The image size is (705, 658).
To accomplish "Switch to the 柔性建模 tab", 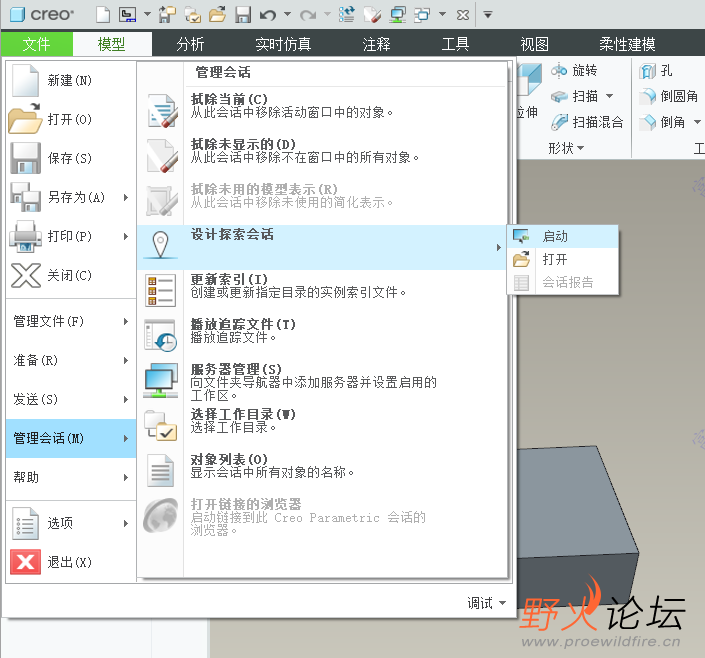I will (627, 44).
